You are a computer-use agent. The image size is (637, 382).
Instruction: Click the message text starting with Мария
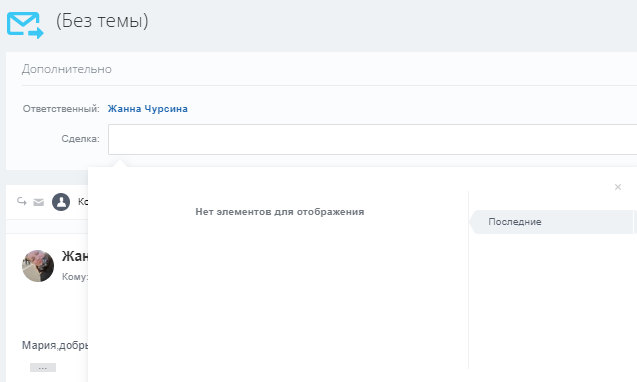55,345
